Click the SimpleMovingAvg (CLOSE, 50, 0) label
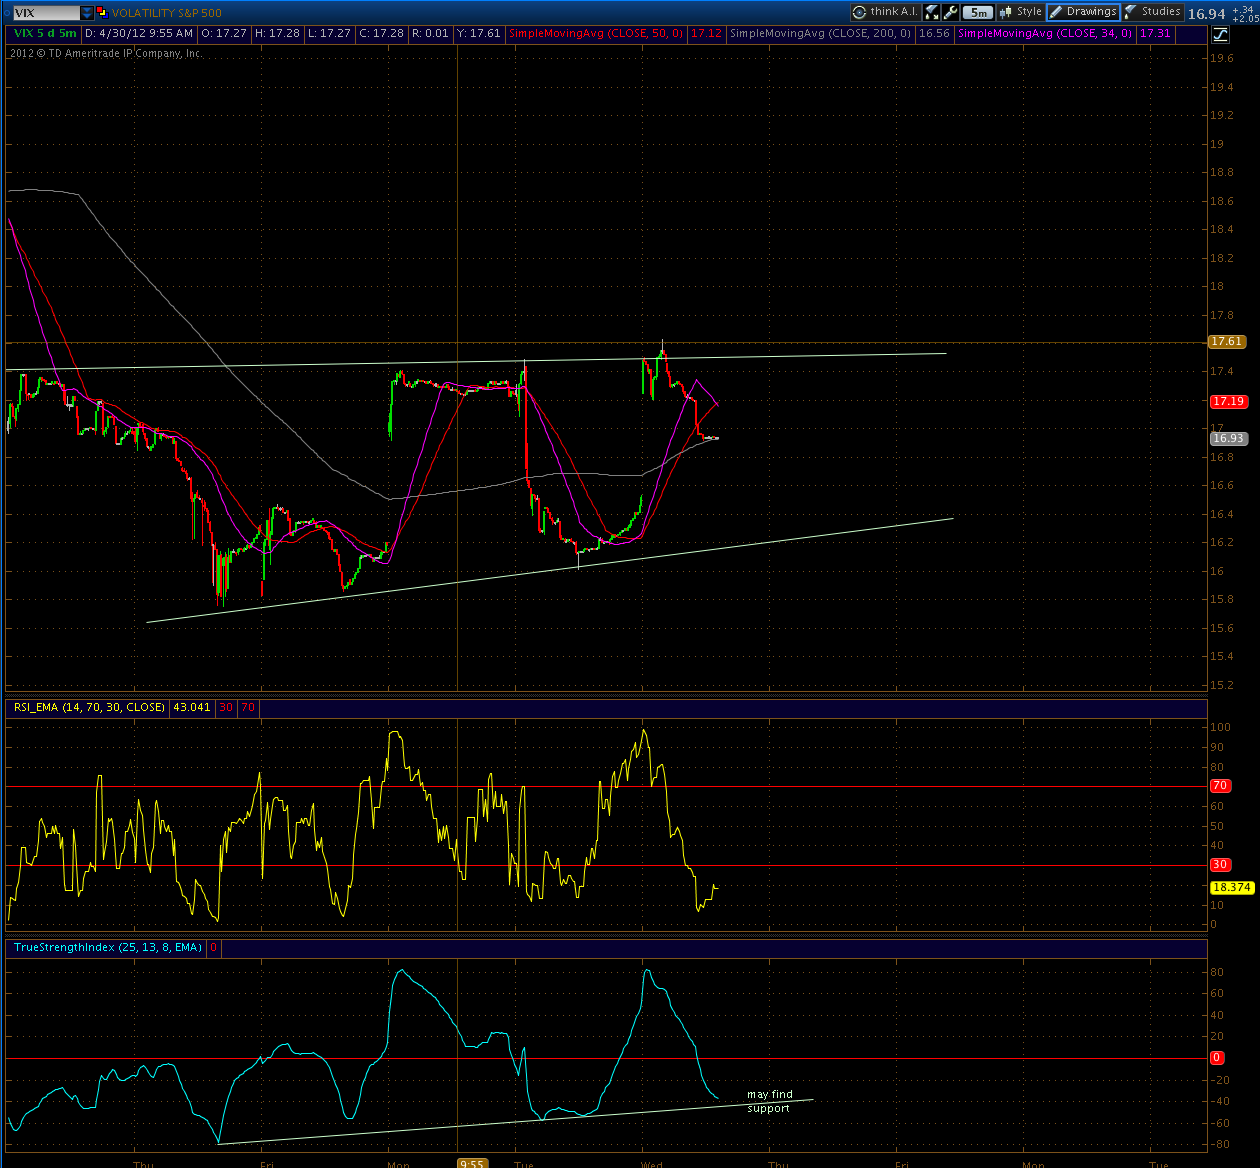The width and height of the screenshot is (1260, 1168). [x=596, y=33]
